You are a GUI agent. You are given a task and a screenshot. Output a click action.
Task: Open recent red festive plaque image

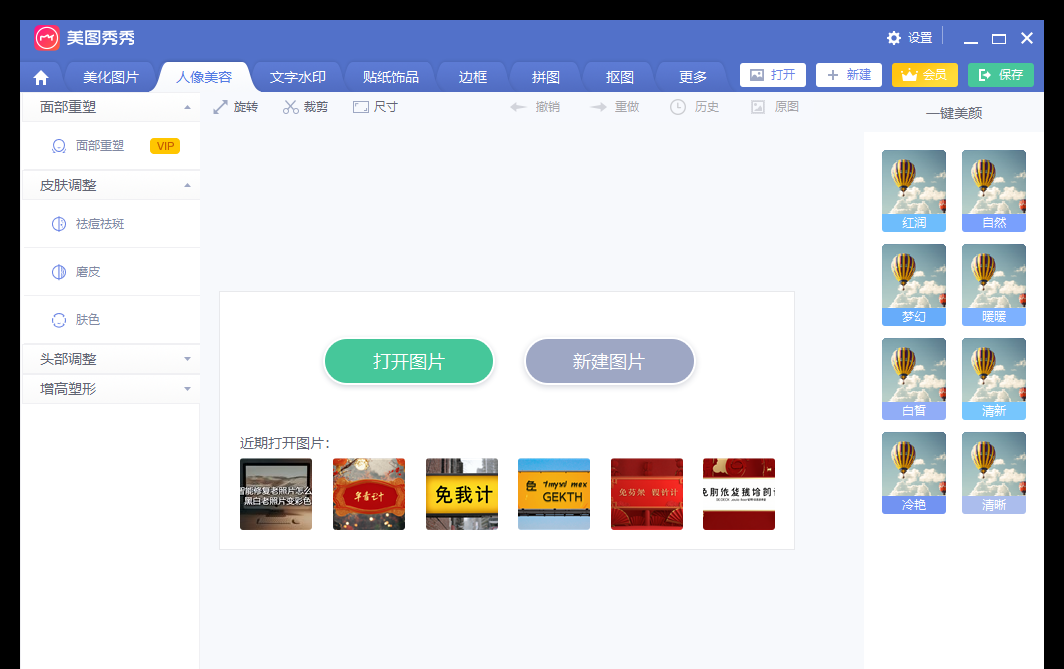pyautogui.click(x=368, y=494)
